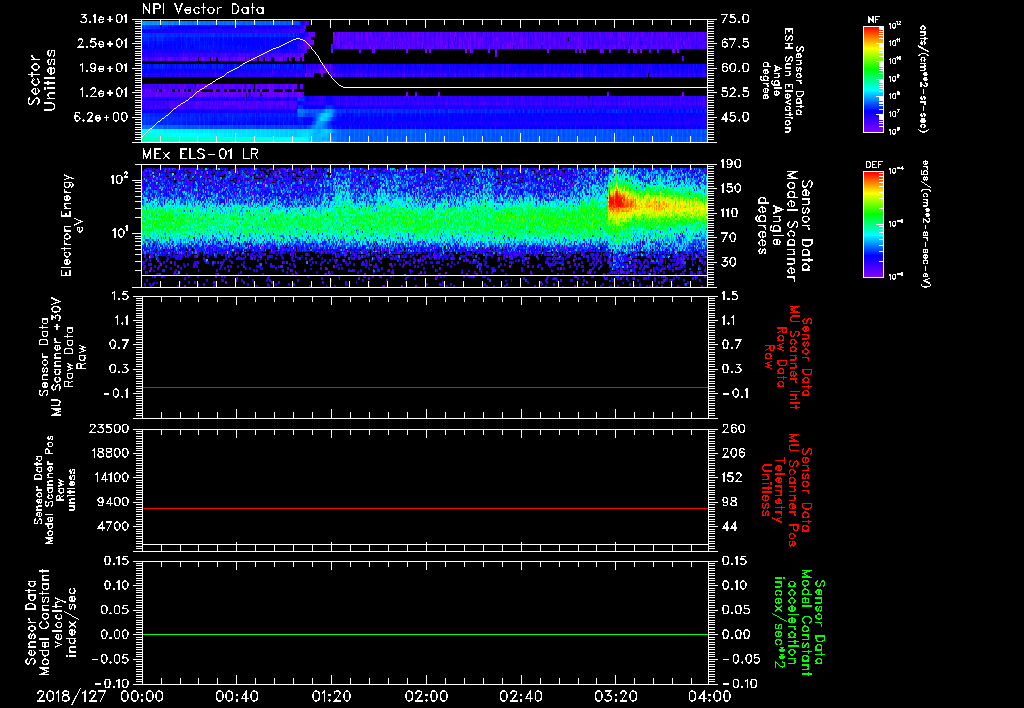This screenshot has width=1024, height=708.
Task: Click the "9400" scanner position tick label
Action: point(113,502)
